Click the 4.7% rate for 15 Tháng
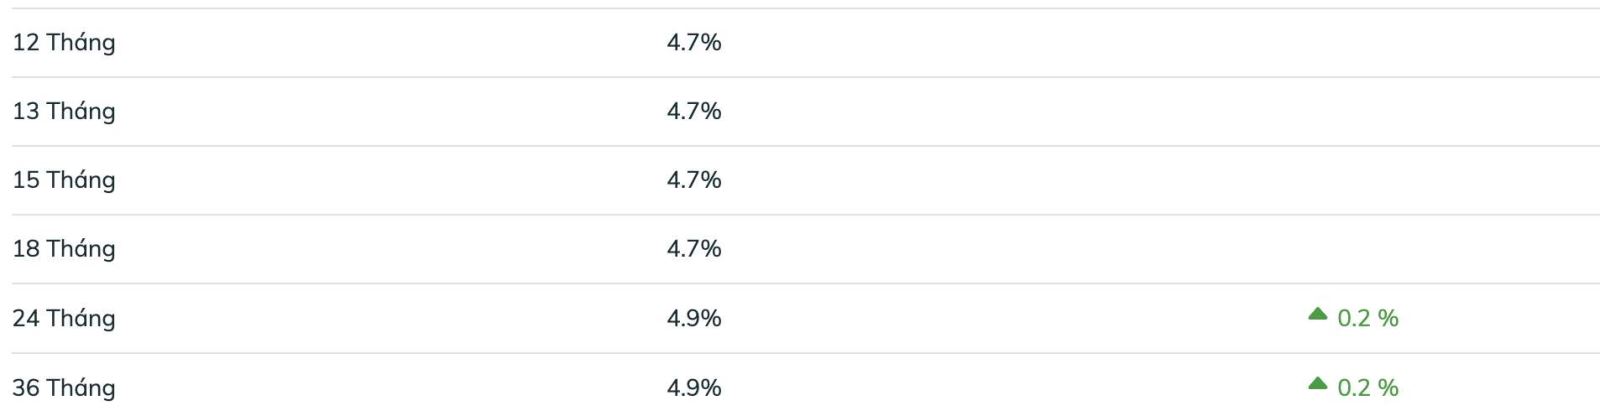The width and height of the screenshot is (1600, 416). point(694,180)
